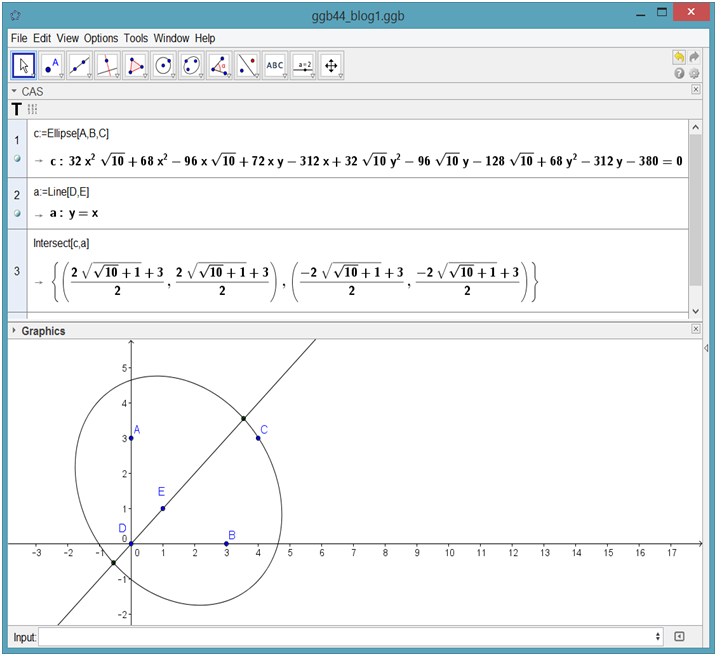717x656 pixels.
Task: Select CAS row number 3
Action: click(x=17, y=271)
